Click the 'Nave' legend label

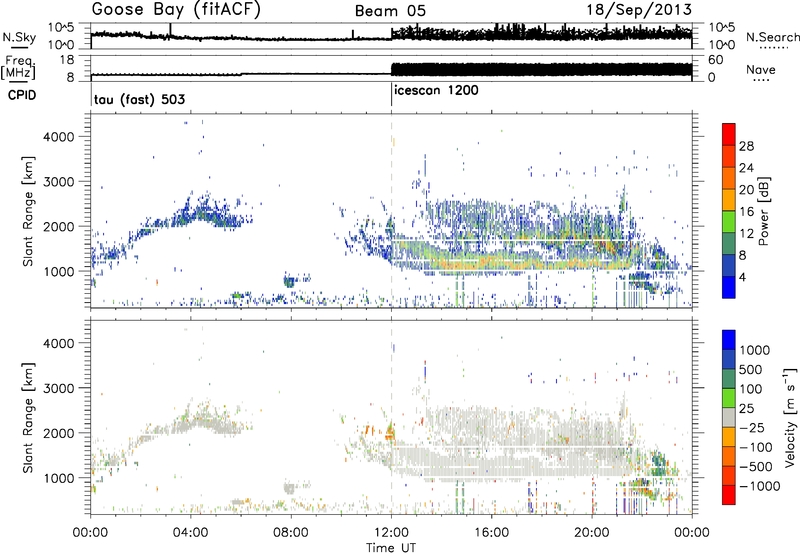[761, 69]
